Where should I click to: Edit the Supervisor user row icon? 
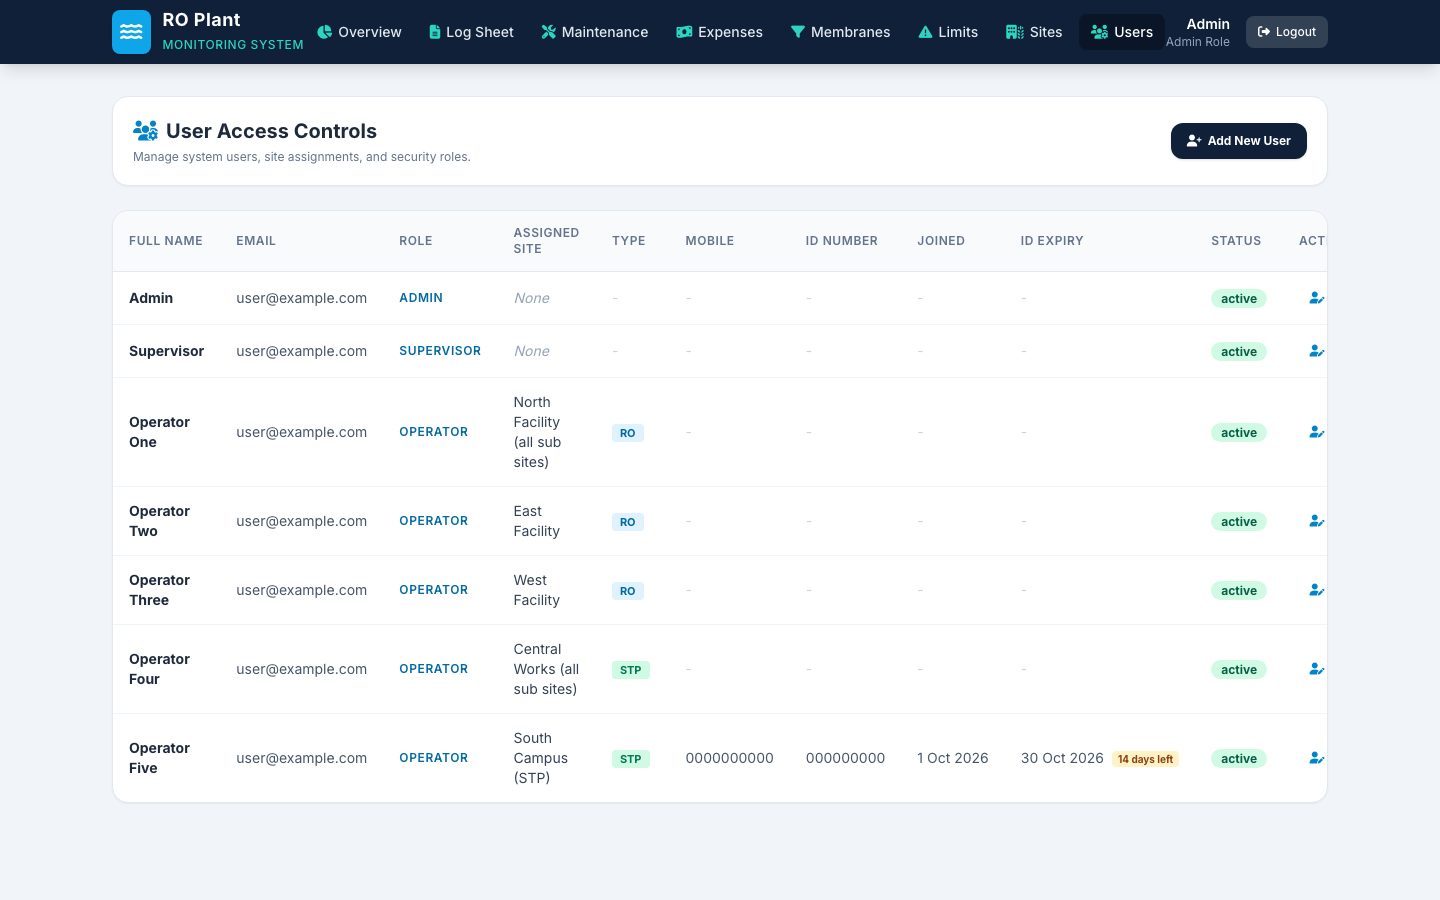click(1316, 351)
